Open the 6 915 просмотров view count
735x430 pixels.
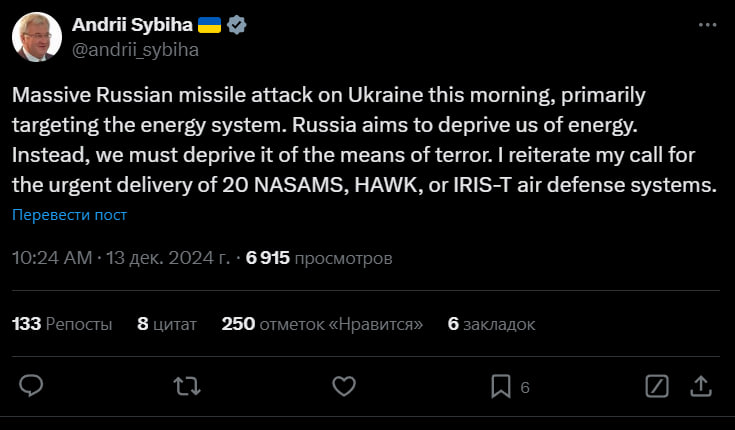[x=319, y=258]
